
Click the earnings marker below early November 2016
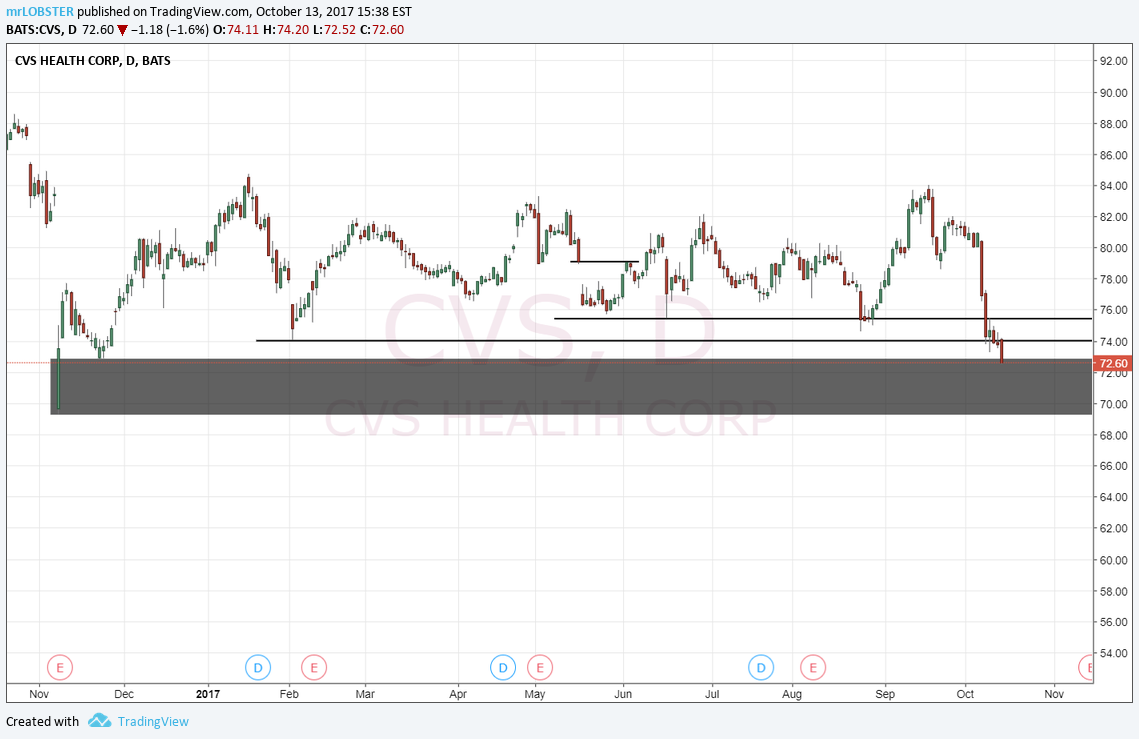pos(60,667)
